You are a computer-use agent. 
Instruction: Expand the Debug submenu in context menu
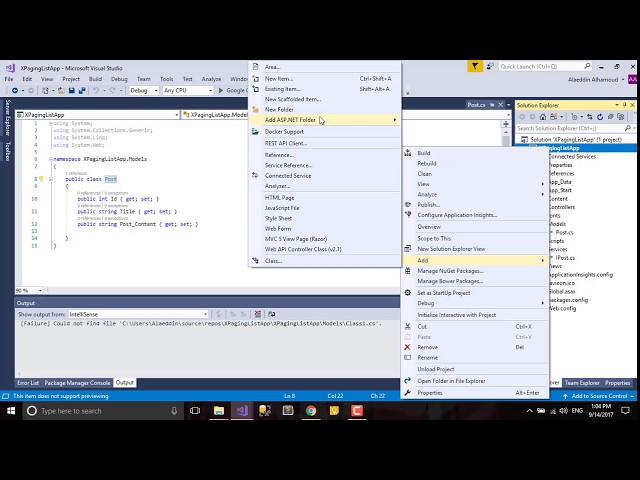coord(475,303)
